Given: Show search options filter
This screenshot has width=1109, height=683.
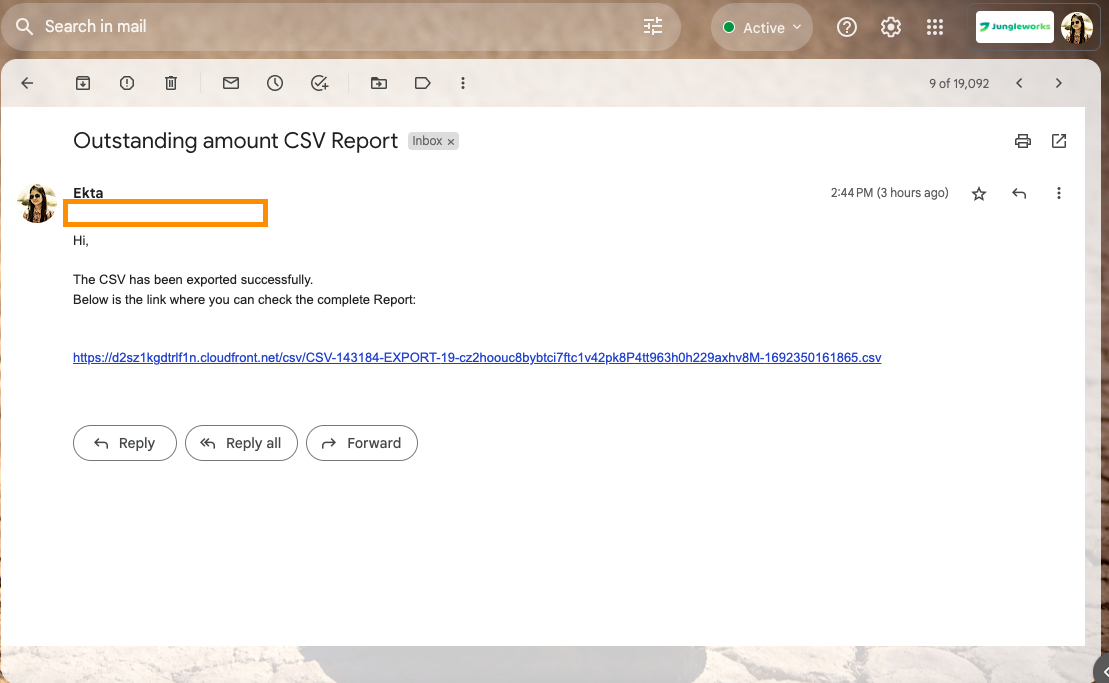Looking at the screenshot, I should click(653, 27).
